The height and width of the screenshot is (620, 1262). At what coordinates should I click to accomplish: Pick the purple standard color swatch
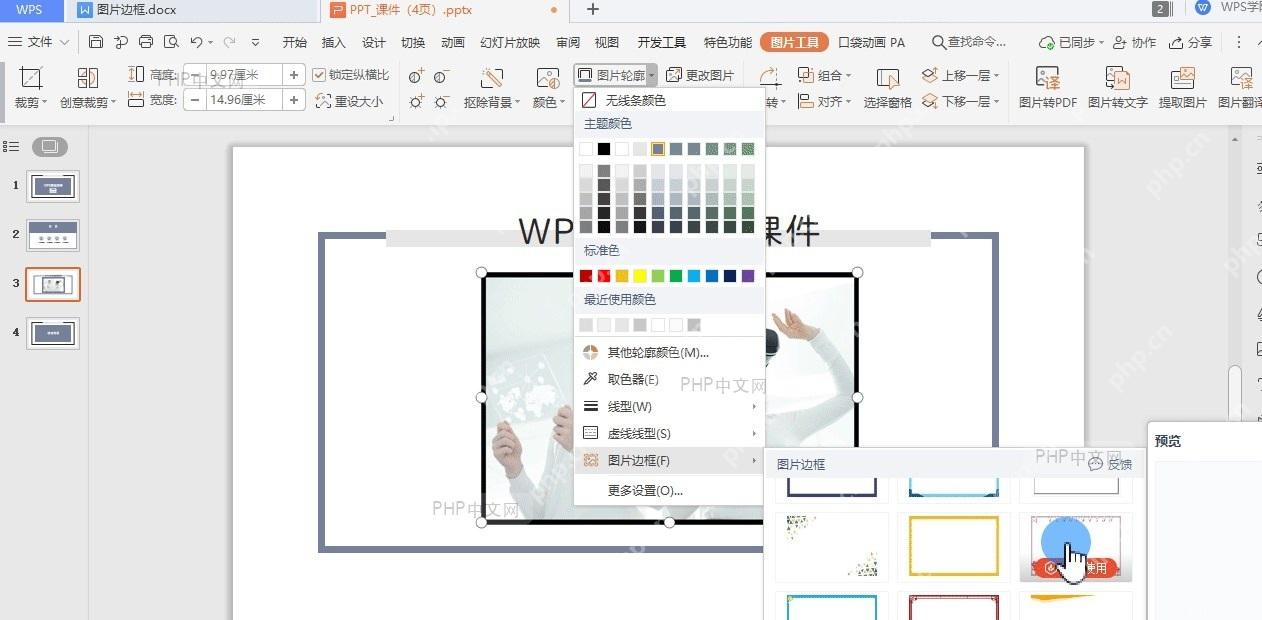click(748, 276)
